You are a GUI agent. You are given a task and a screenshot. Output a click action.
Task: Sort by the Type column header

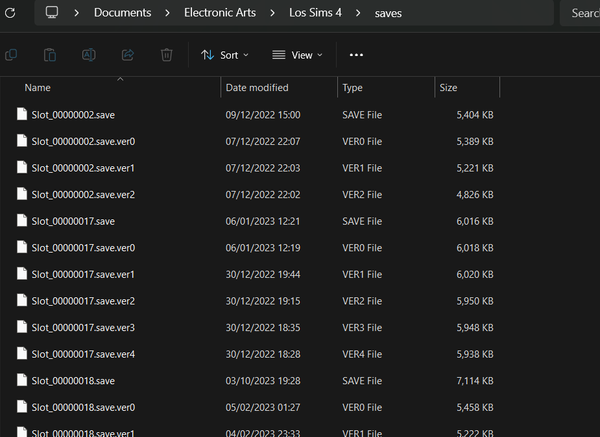click(352, 88)
